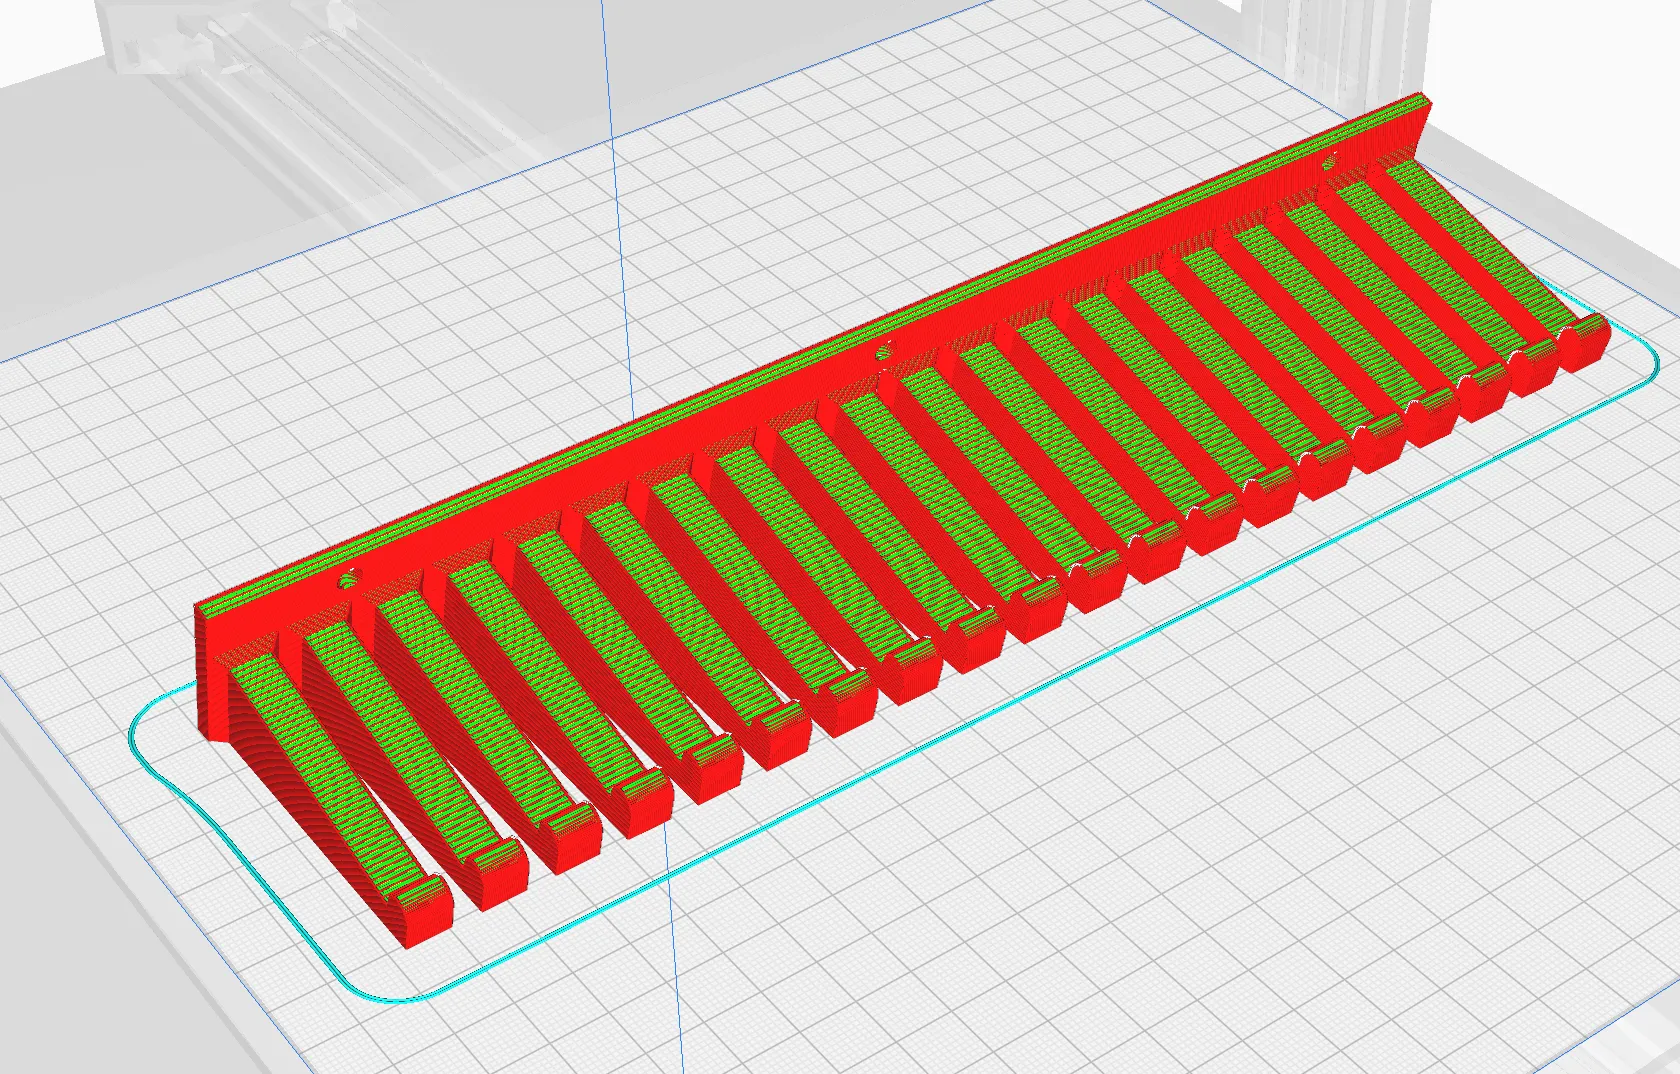
Task: Click the right mounting hole on the back wall
Action: pos(1331,160)
